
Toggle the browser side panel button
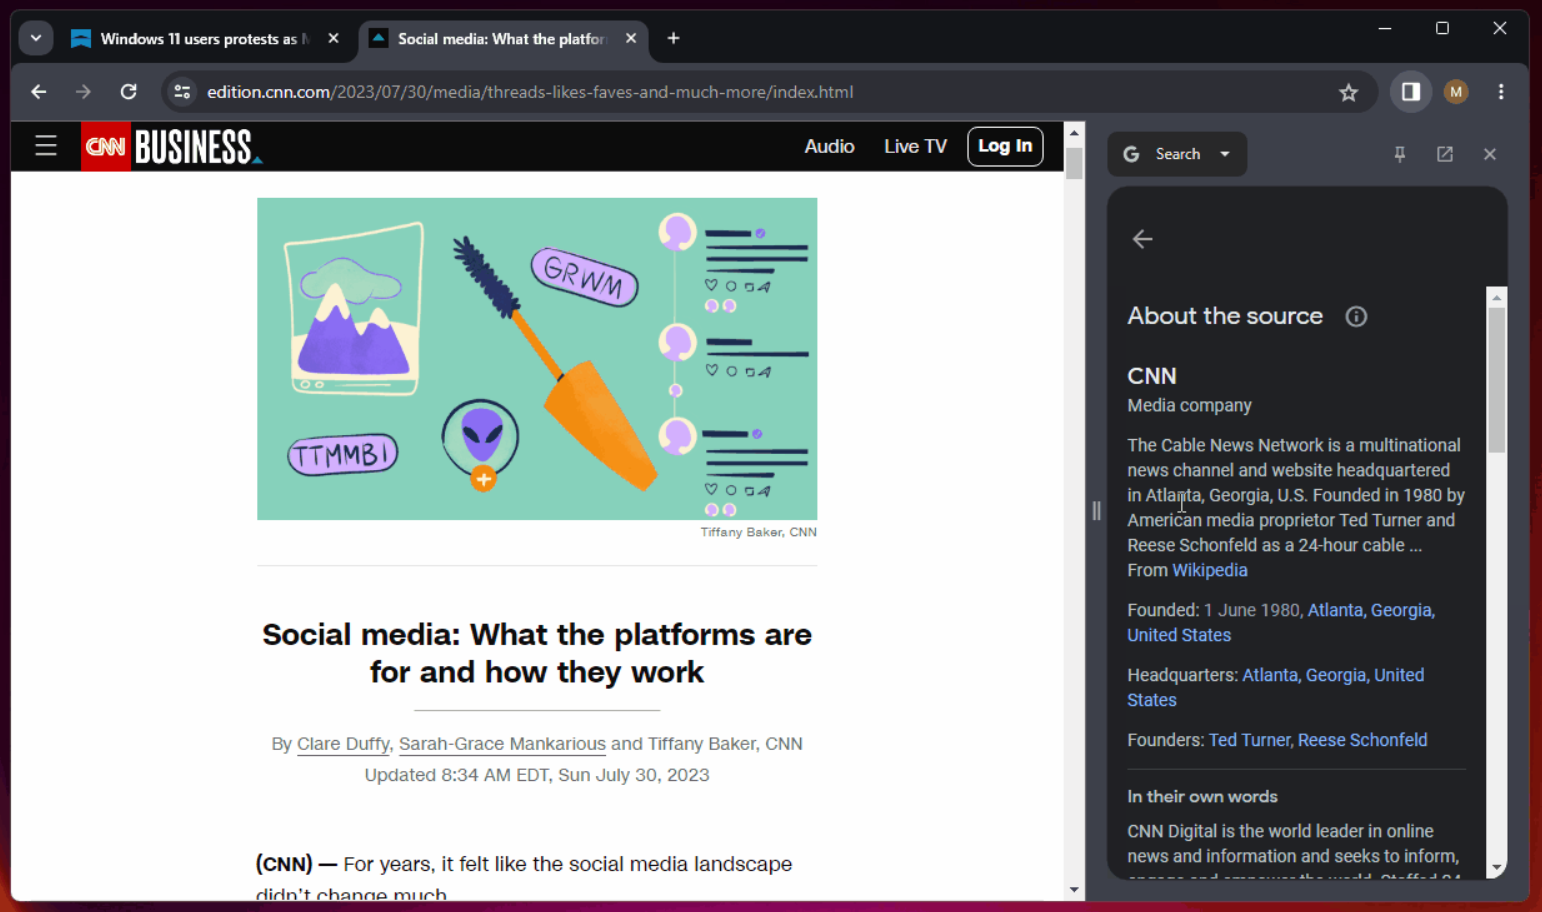1411,92
